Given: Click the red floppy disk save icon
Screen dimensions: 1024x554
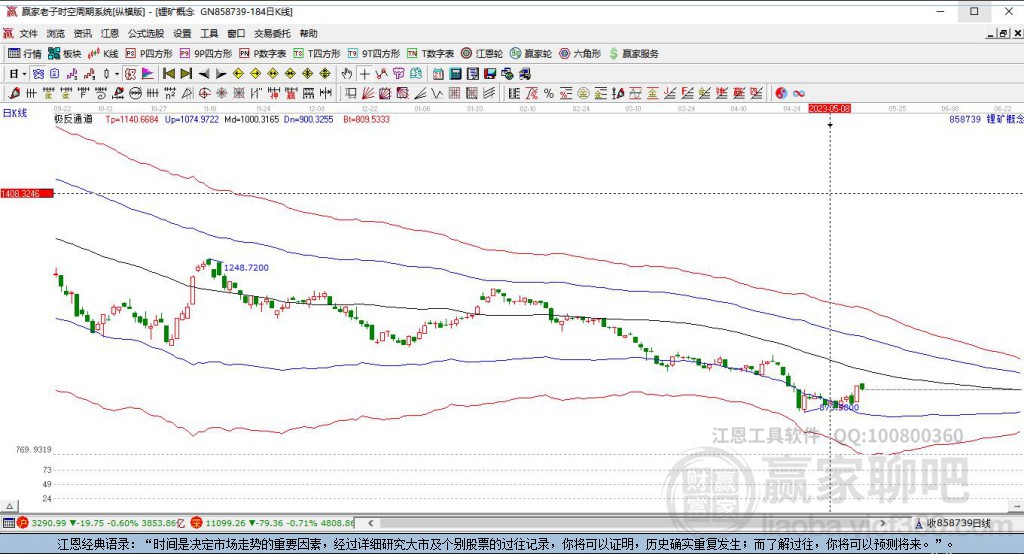Looking at the screenshot, I should (490, 74).
